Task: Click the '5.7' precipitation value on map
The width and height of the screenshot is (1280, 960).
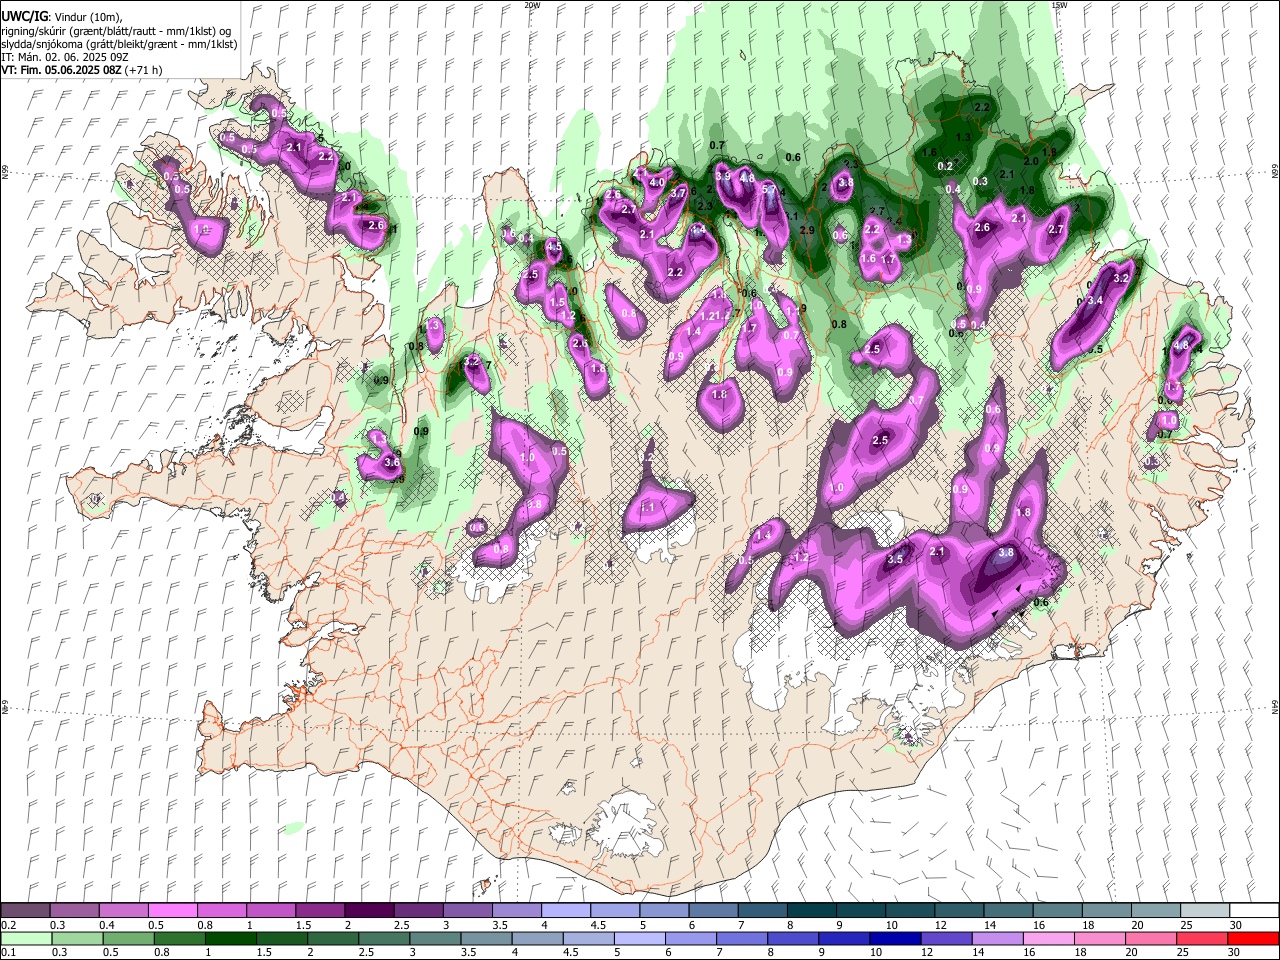Action: point(770,189)
